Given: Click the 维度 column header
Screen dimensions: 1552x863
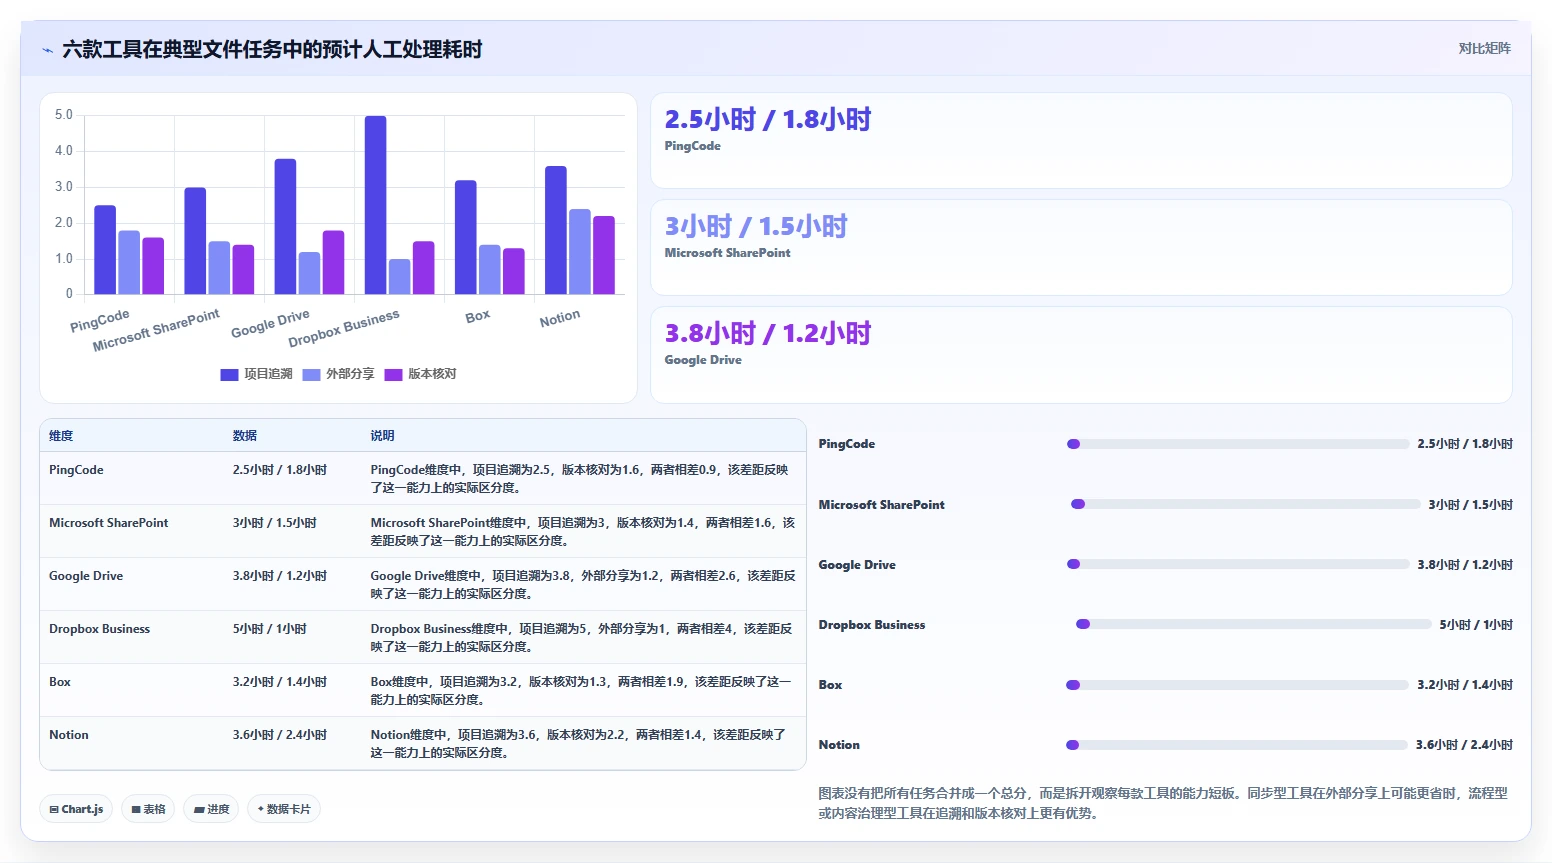Looking at the screenshot, I should point(61,436).
